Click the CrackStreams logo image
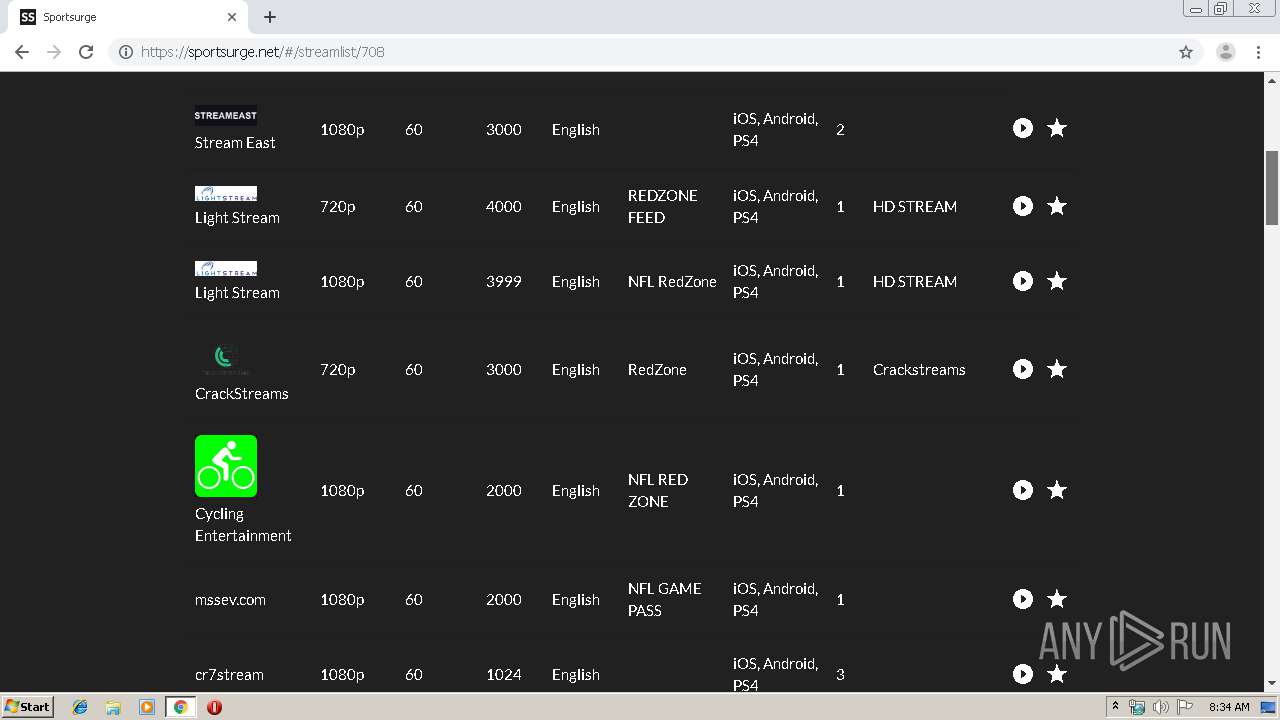 226,358
